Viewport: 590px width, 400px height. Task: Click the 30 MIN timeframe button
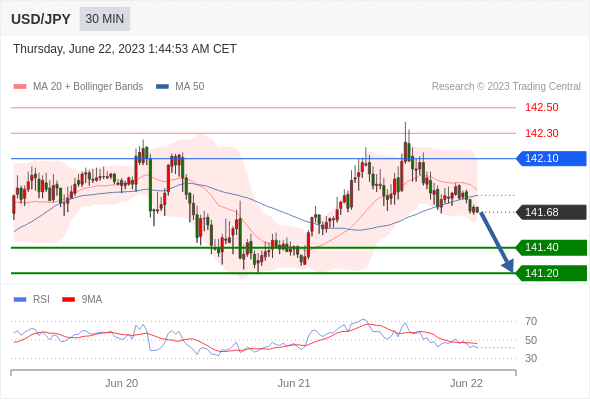(105, 19)
